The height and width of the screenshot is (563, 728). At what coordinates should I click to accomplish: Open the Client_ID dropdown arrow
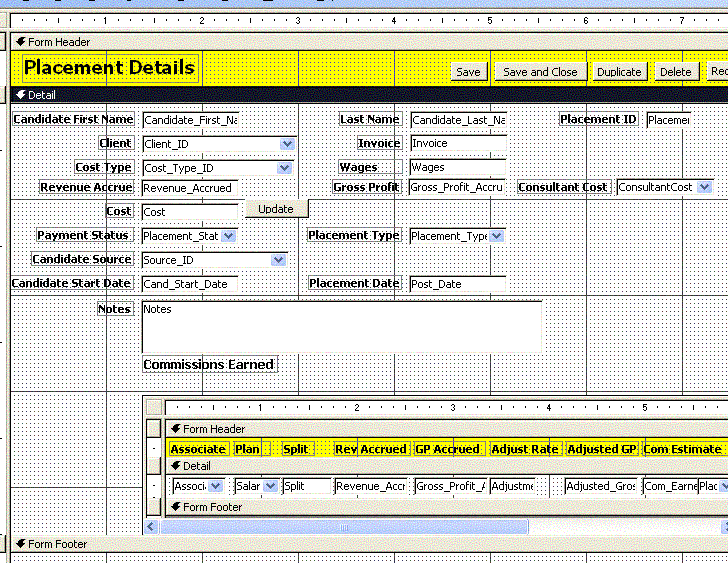287,144
